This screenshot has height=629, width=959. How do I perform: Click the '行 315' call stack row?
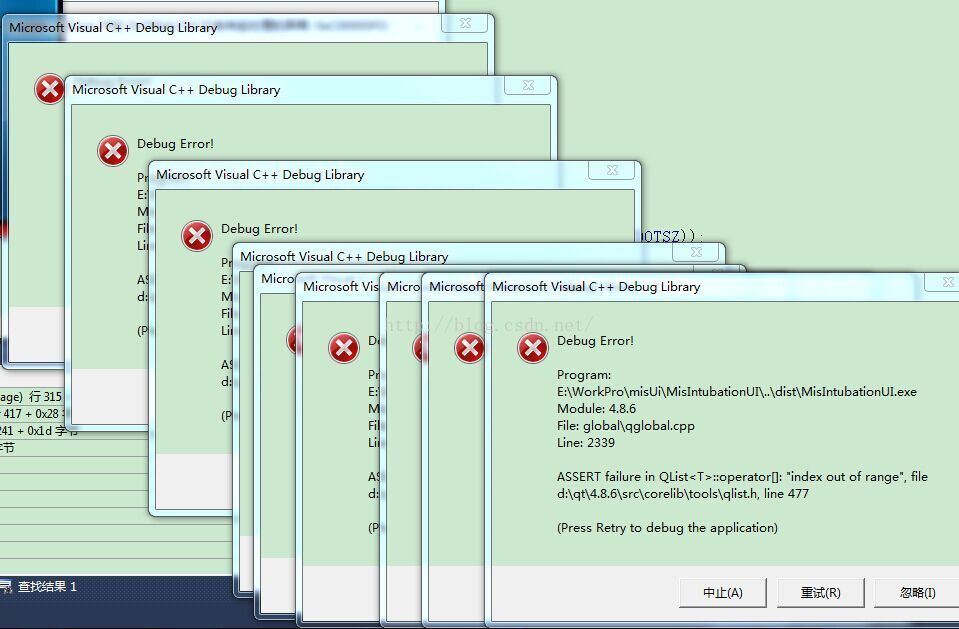tap(31, 396)
